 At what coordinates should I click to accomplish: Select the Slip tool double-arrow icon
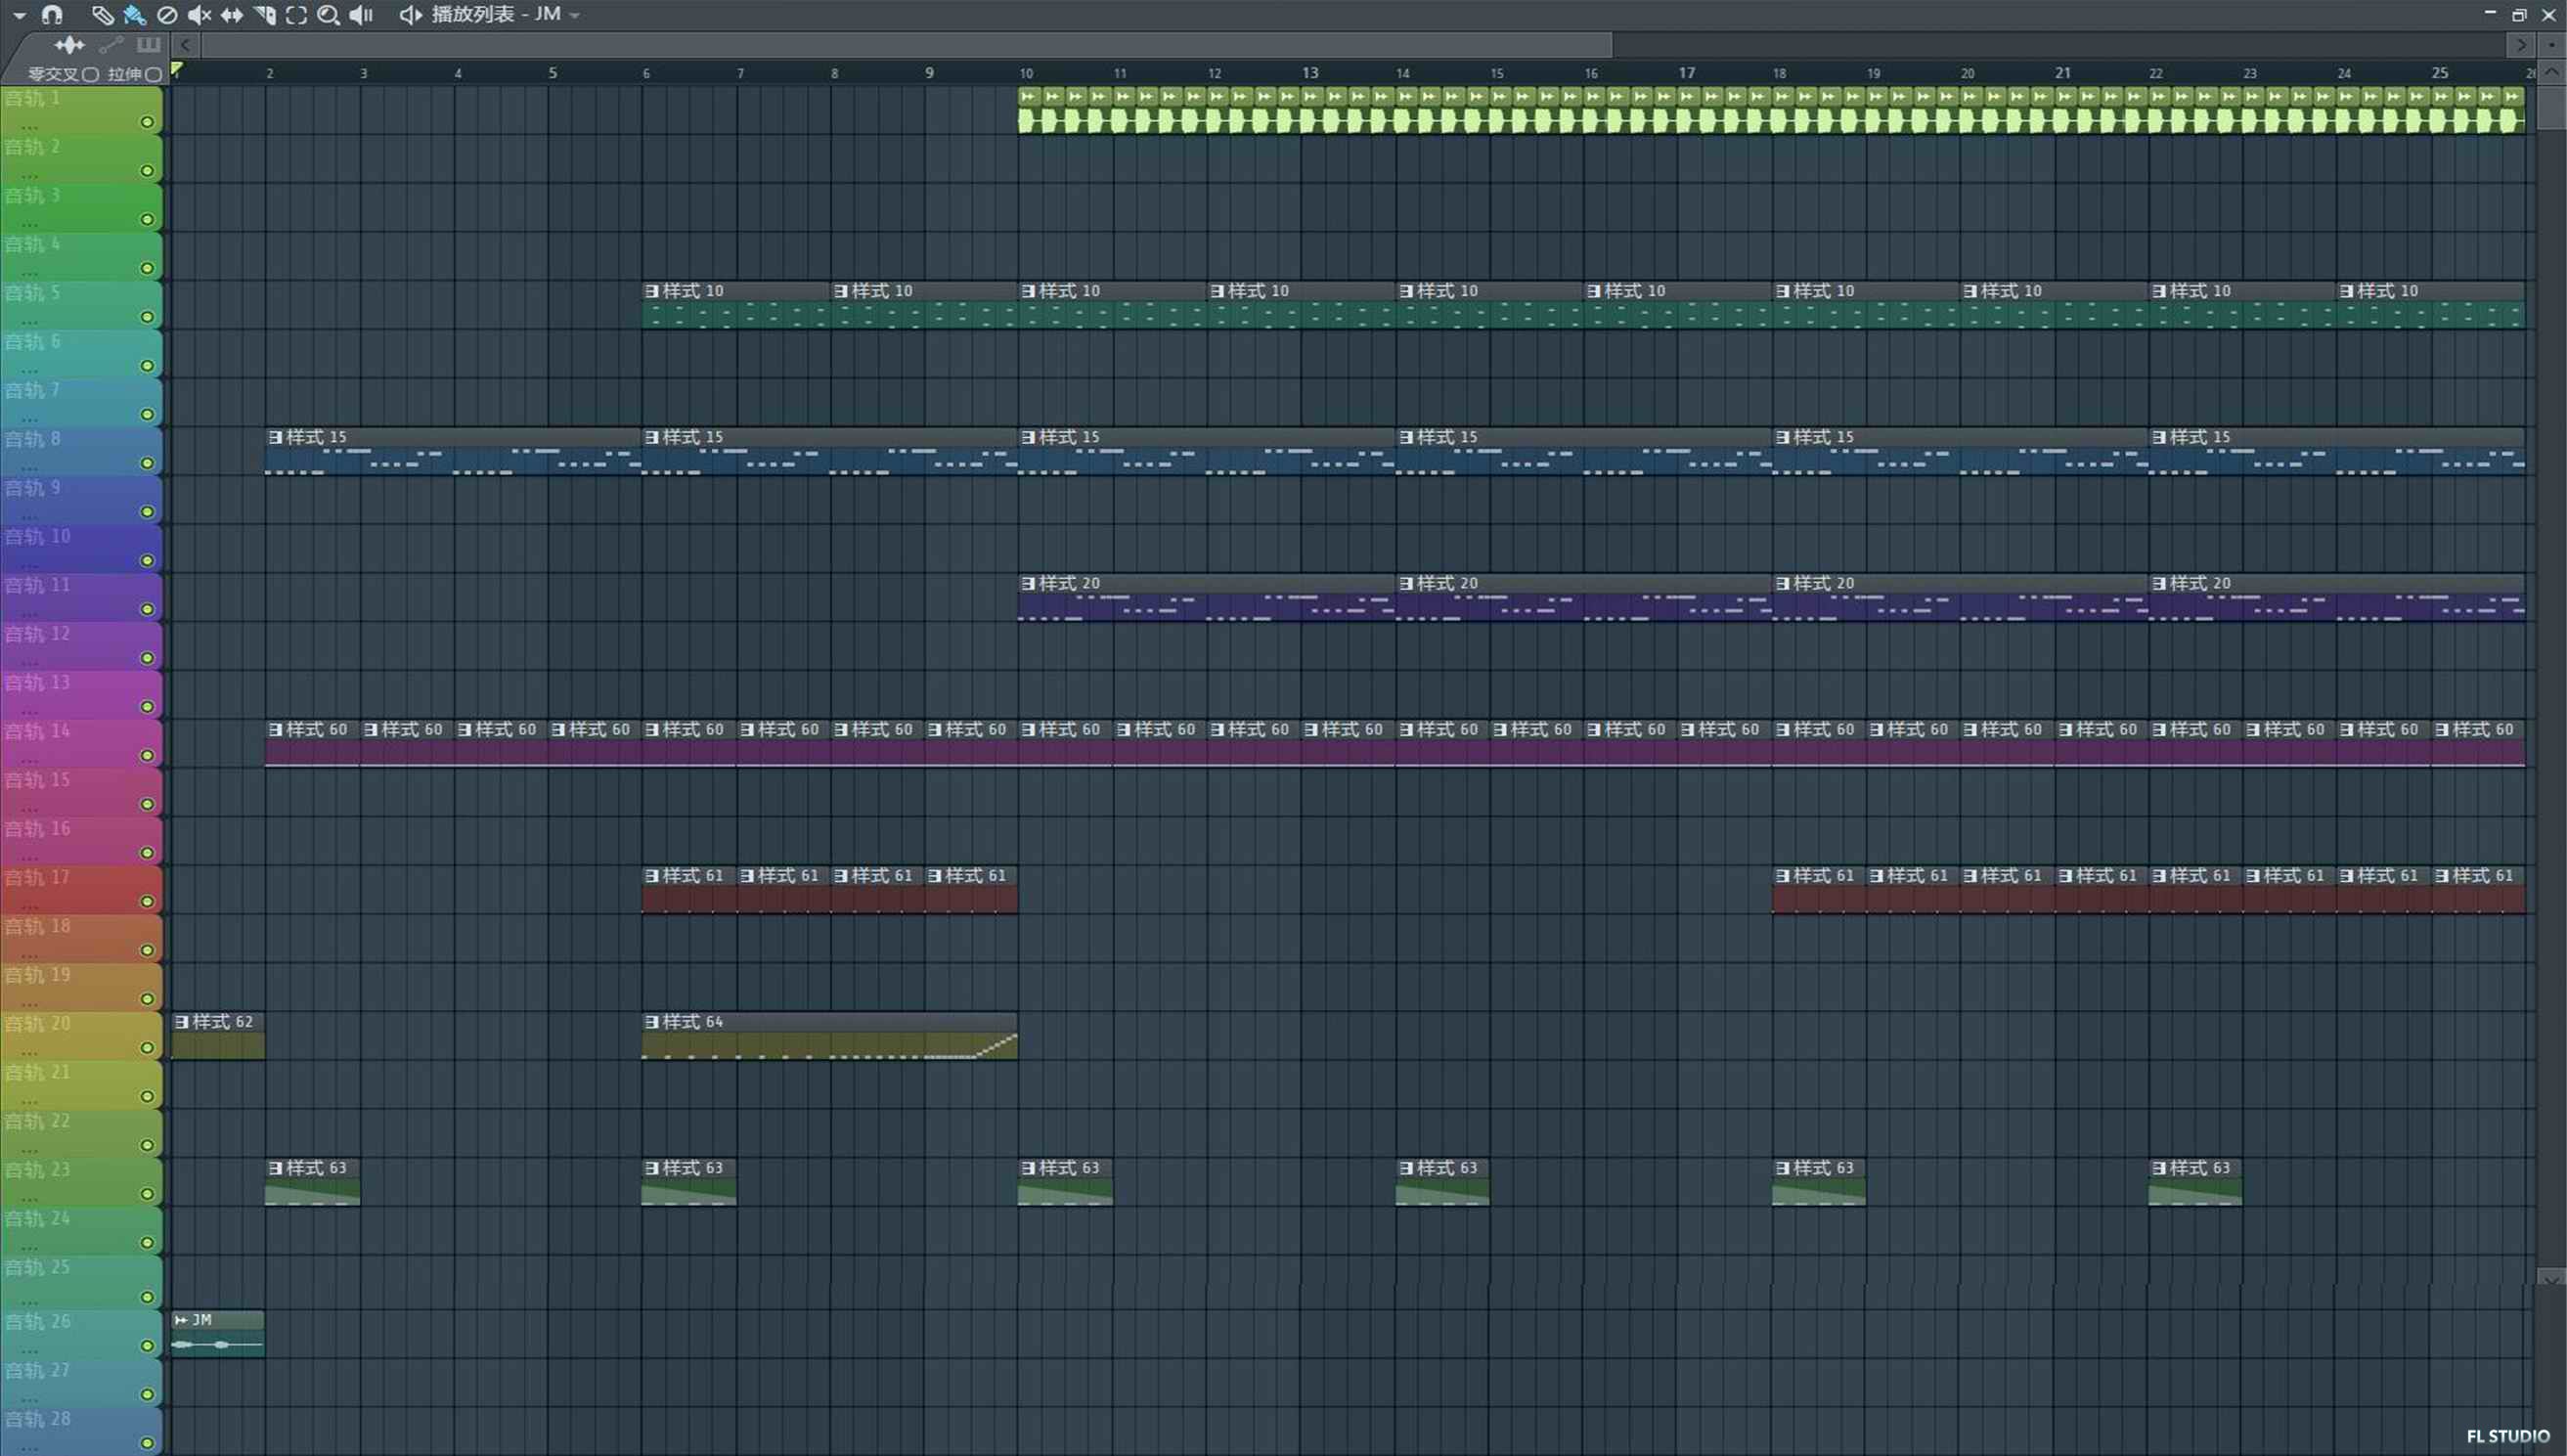(231, 15)
